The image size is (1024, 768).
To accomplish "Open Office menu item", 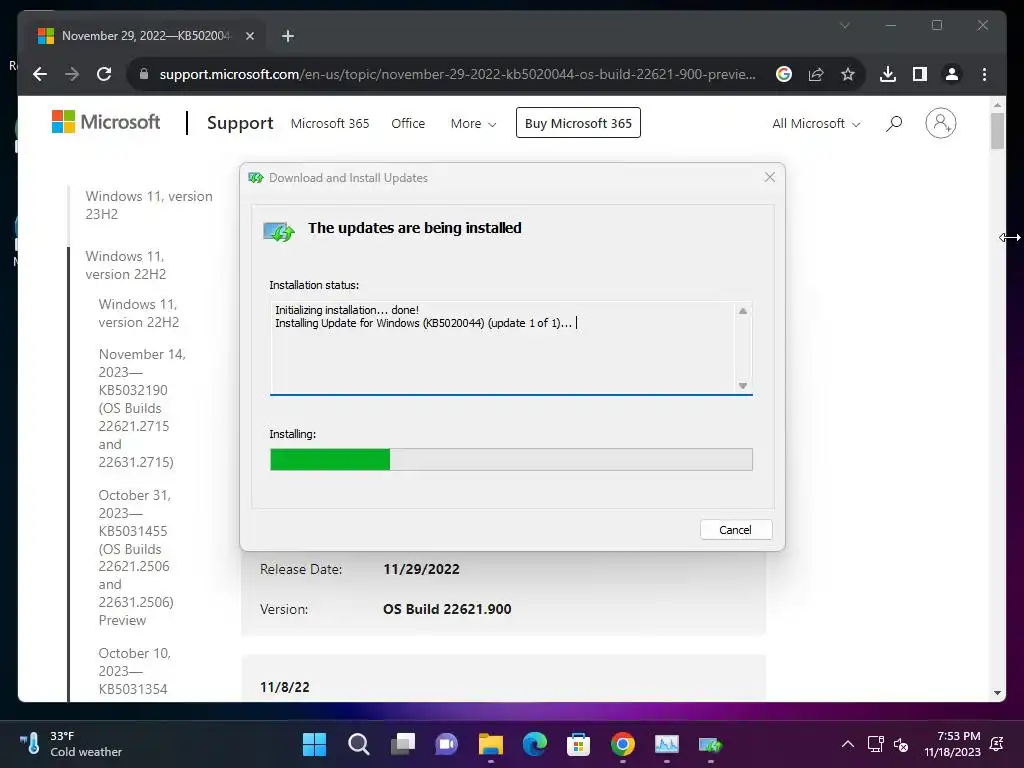I will [x=408, y=123].
